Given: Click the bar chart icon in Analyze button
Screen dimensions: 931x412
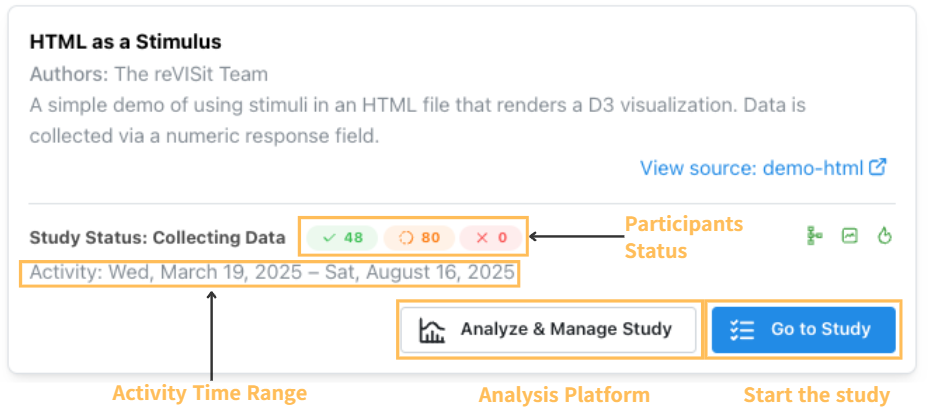Looking at the screenshot, I should 432,330.
